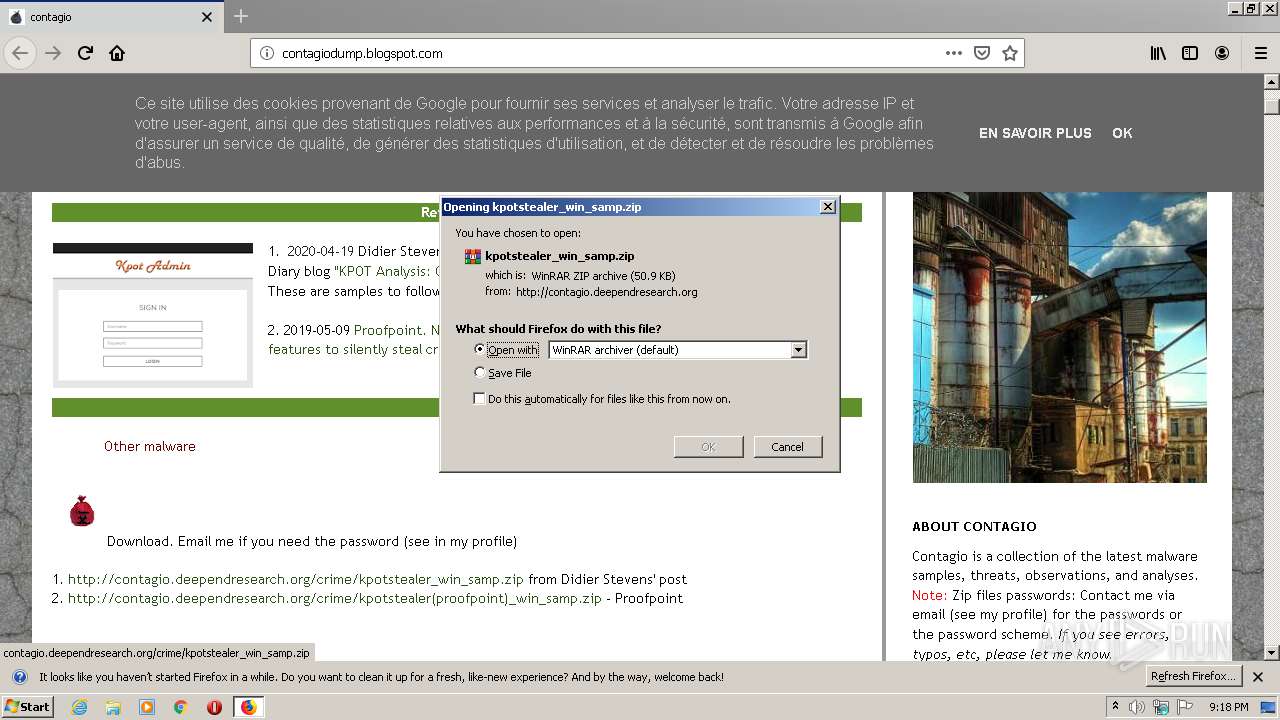
Task: Click the Other malware link
Action: 150,446
